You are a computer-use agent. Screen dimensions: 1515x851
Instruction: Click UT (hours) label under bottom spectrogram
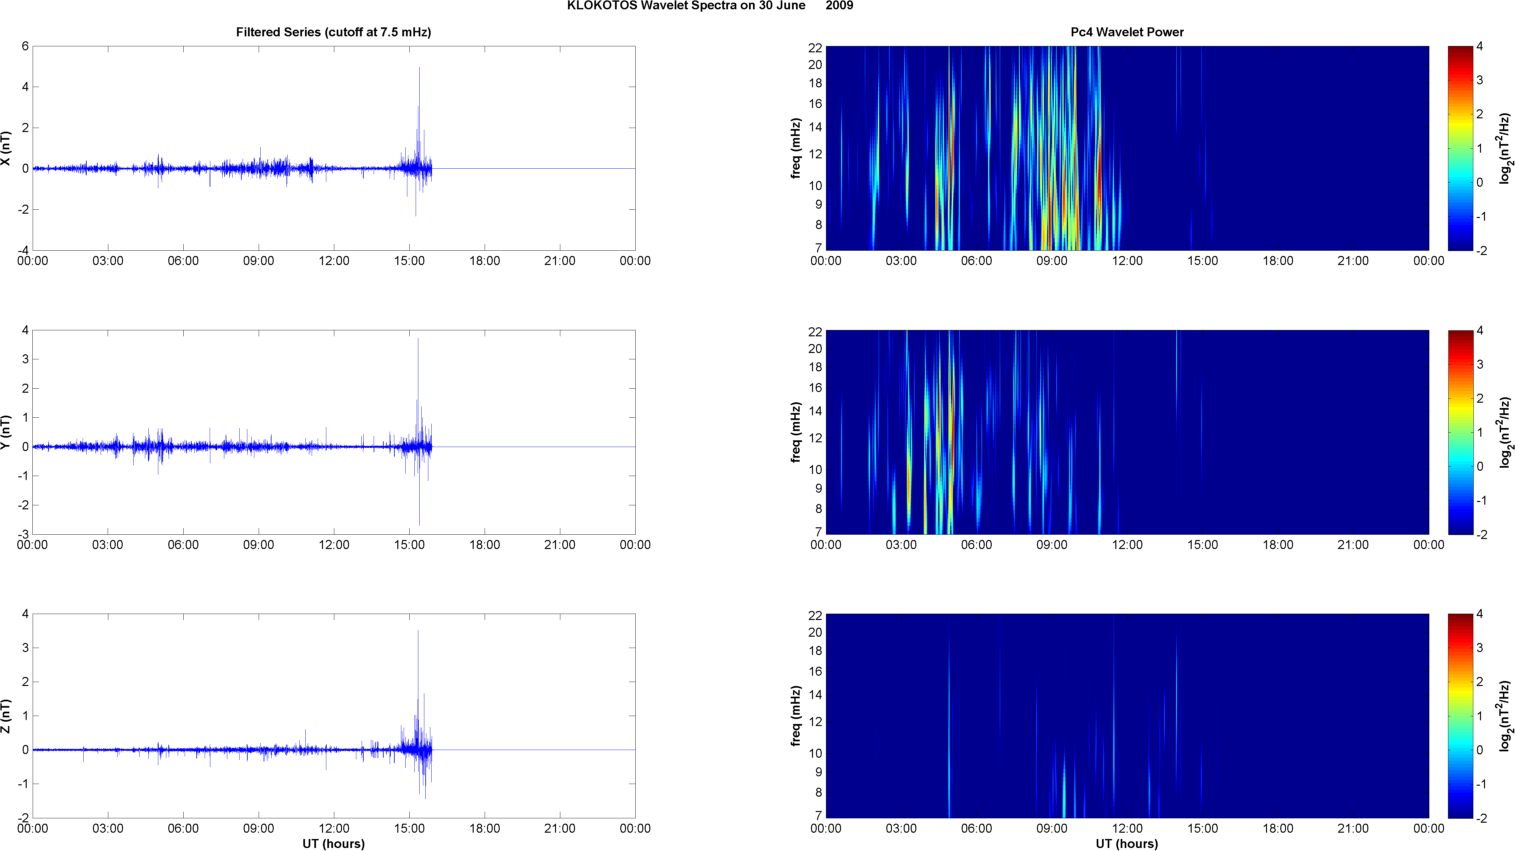(1127, 844)
